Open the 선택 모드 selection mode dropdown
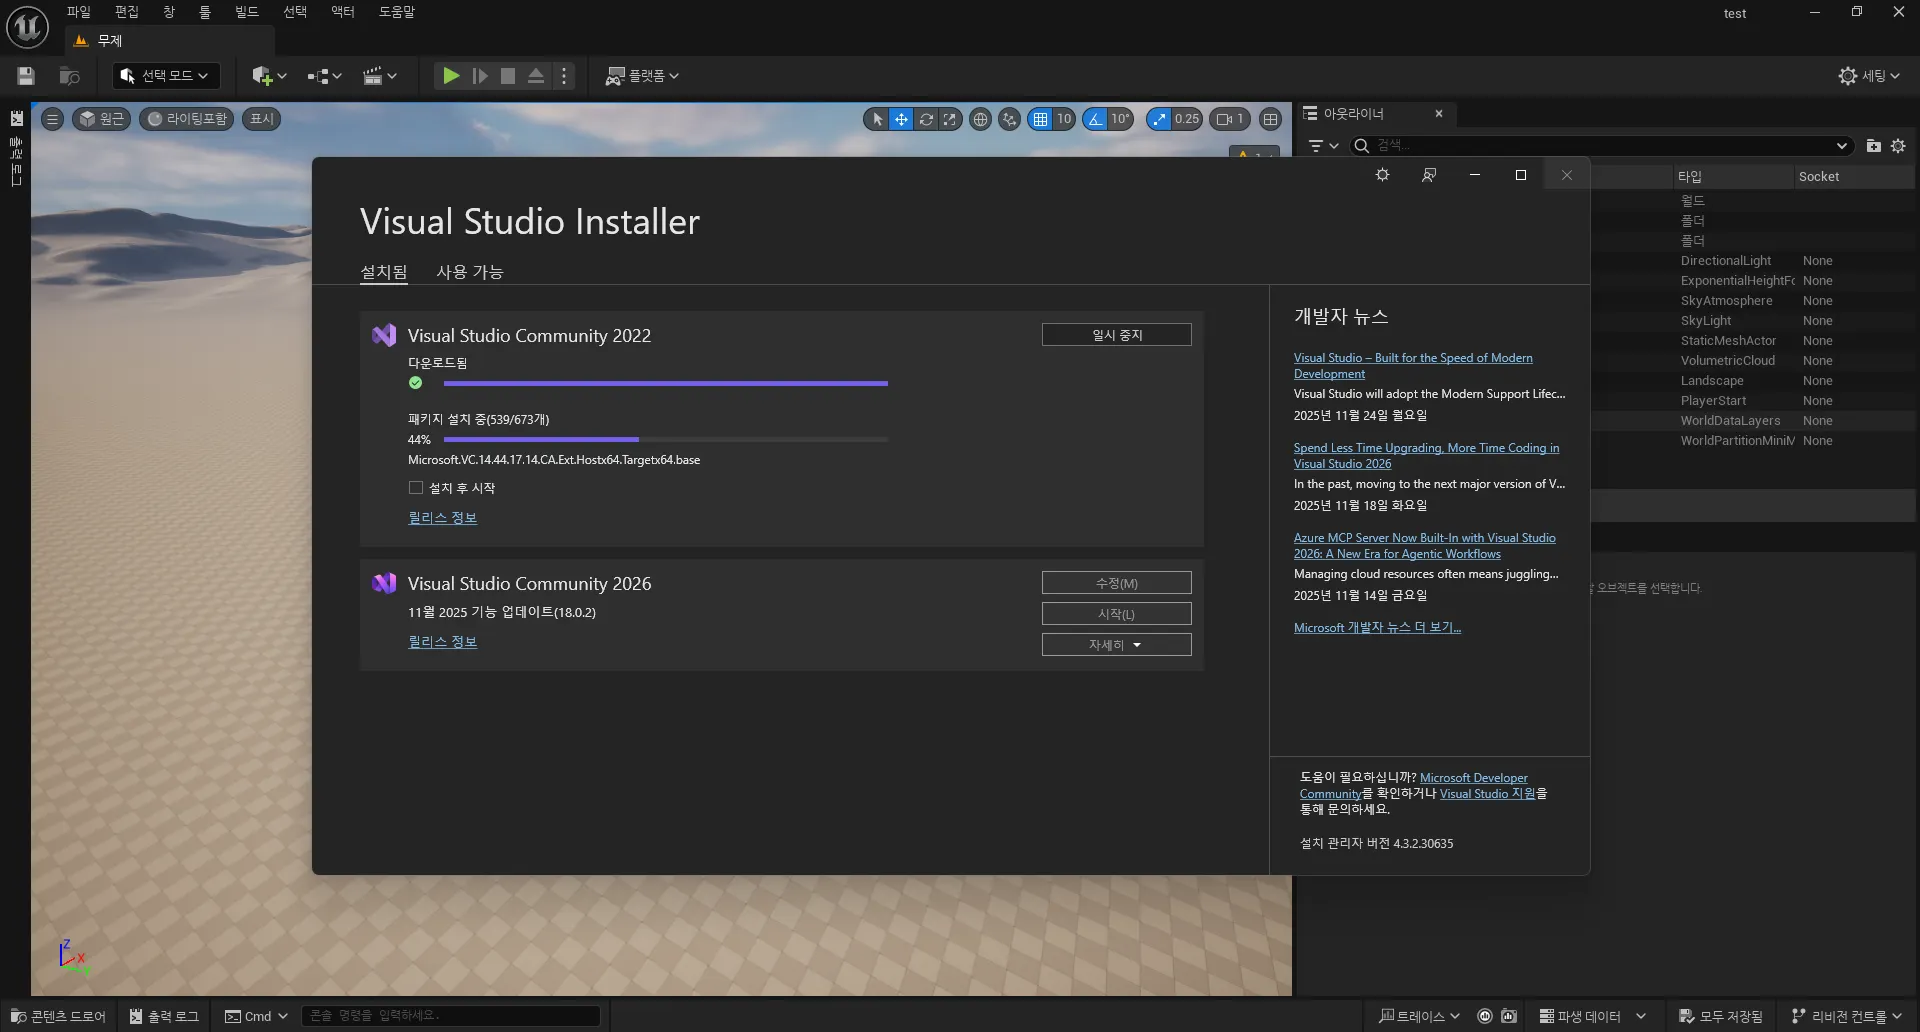This screenshot has height=1032, width=1920. pyautogui.click(x=166, y=76)
